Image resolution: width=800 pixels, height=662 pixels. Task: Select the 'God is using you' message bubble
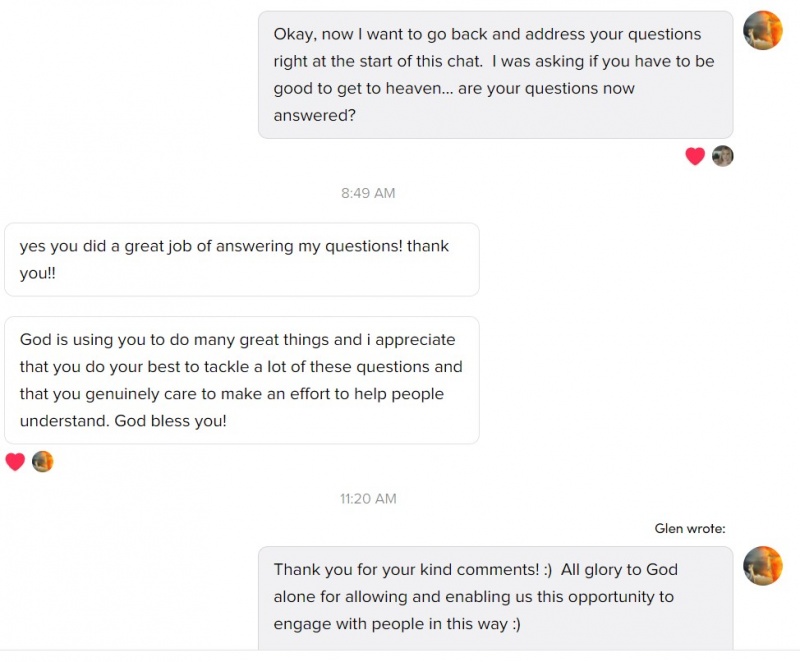click(241, 380)
